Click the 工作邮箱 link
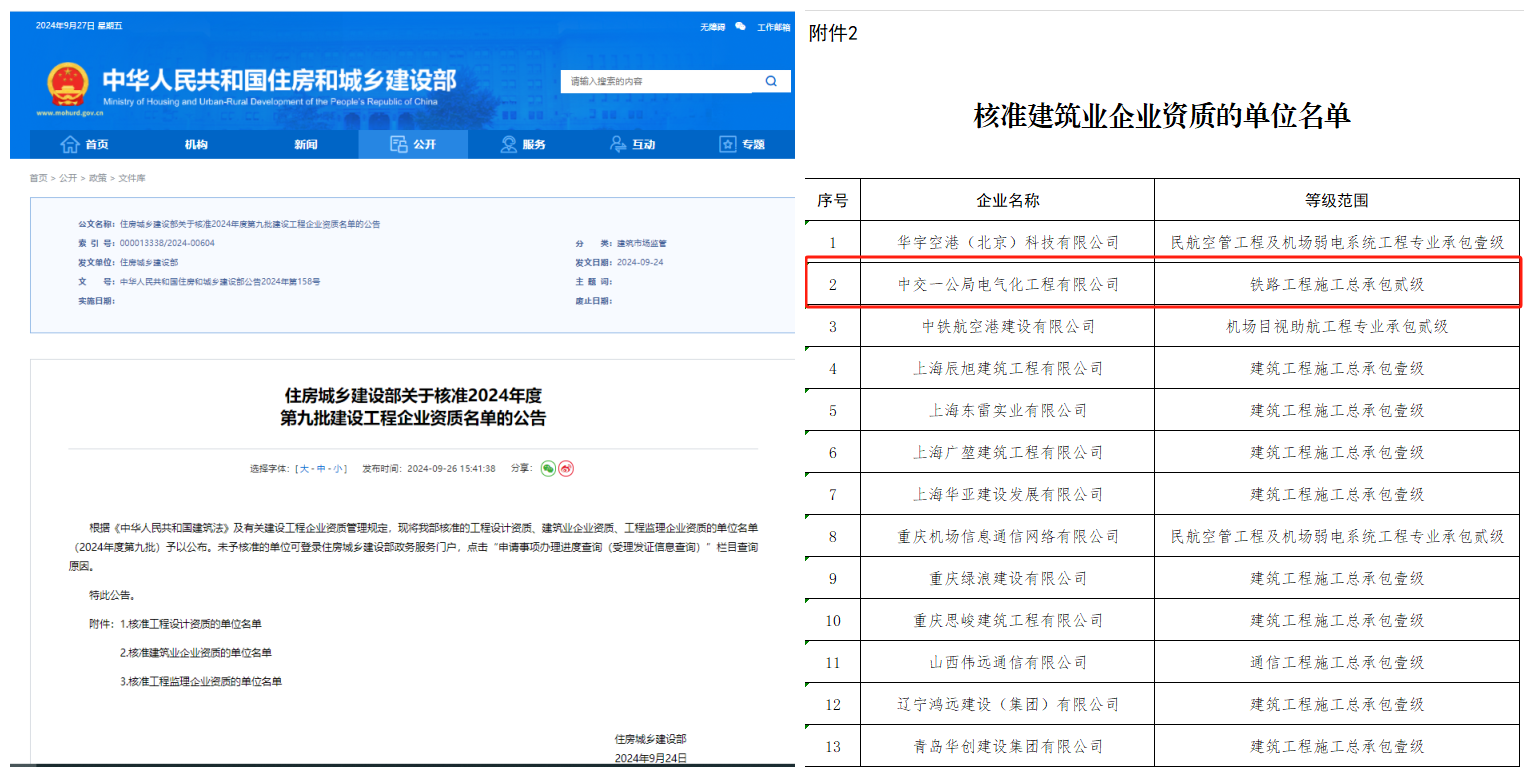 point(773,27)
